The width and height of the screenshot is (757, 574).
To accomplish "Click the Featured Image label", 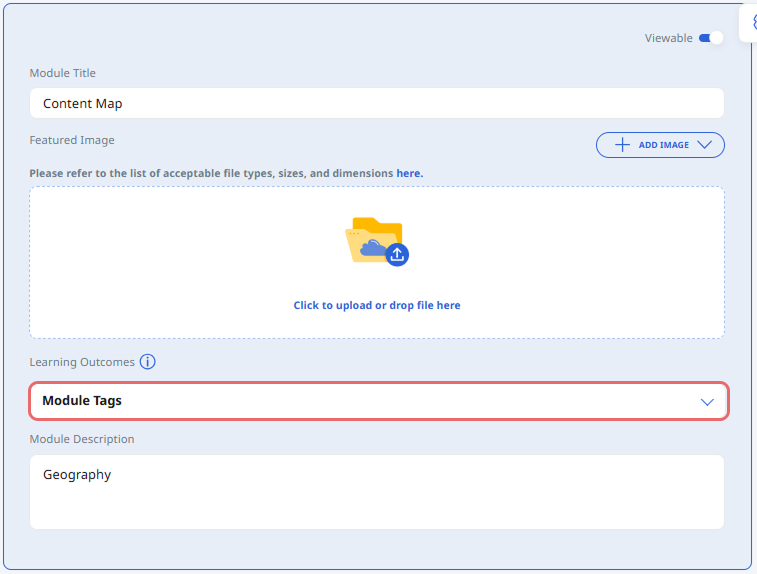I will pos(72,140).
